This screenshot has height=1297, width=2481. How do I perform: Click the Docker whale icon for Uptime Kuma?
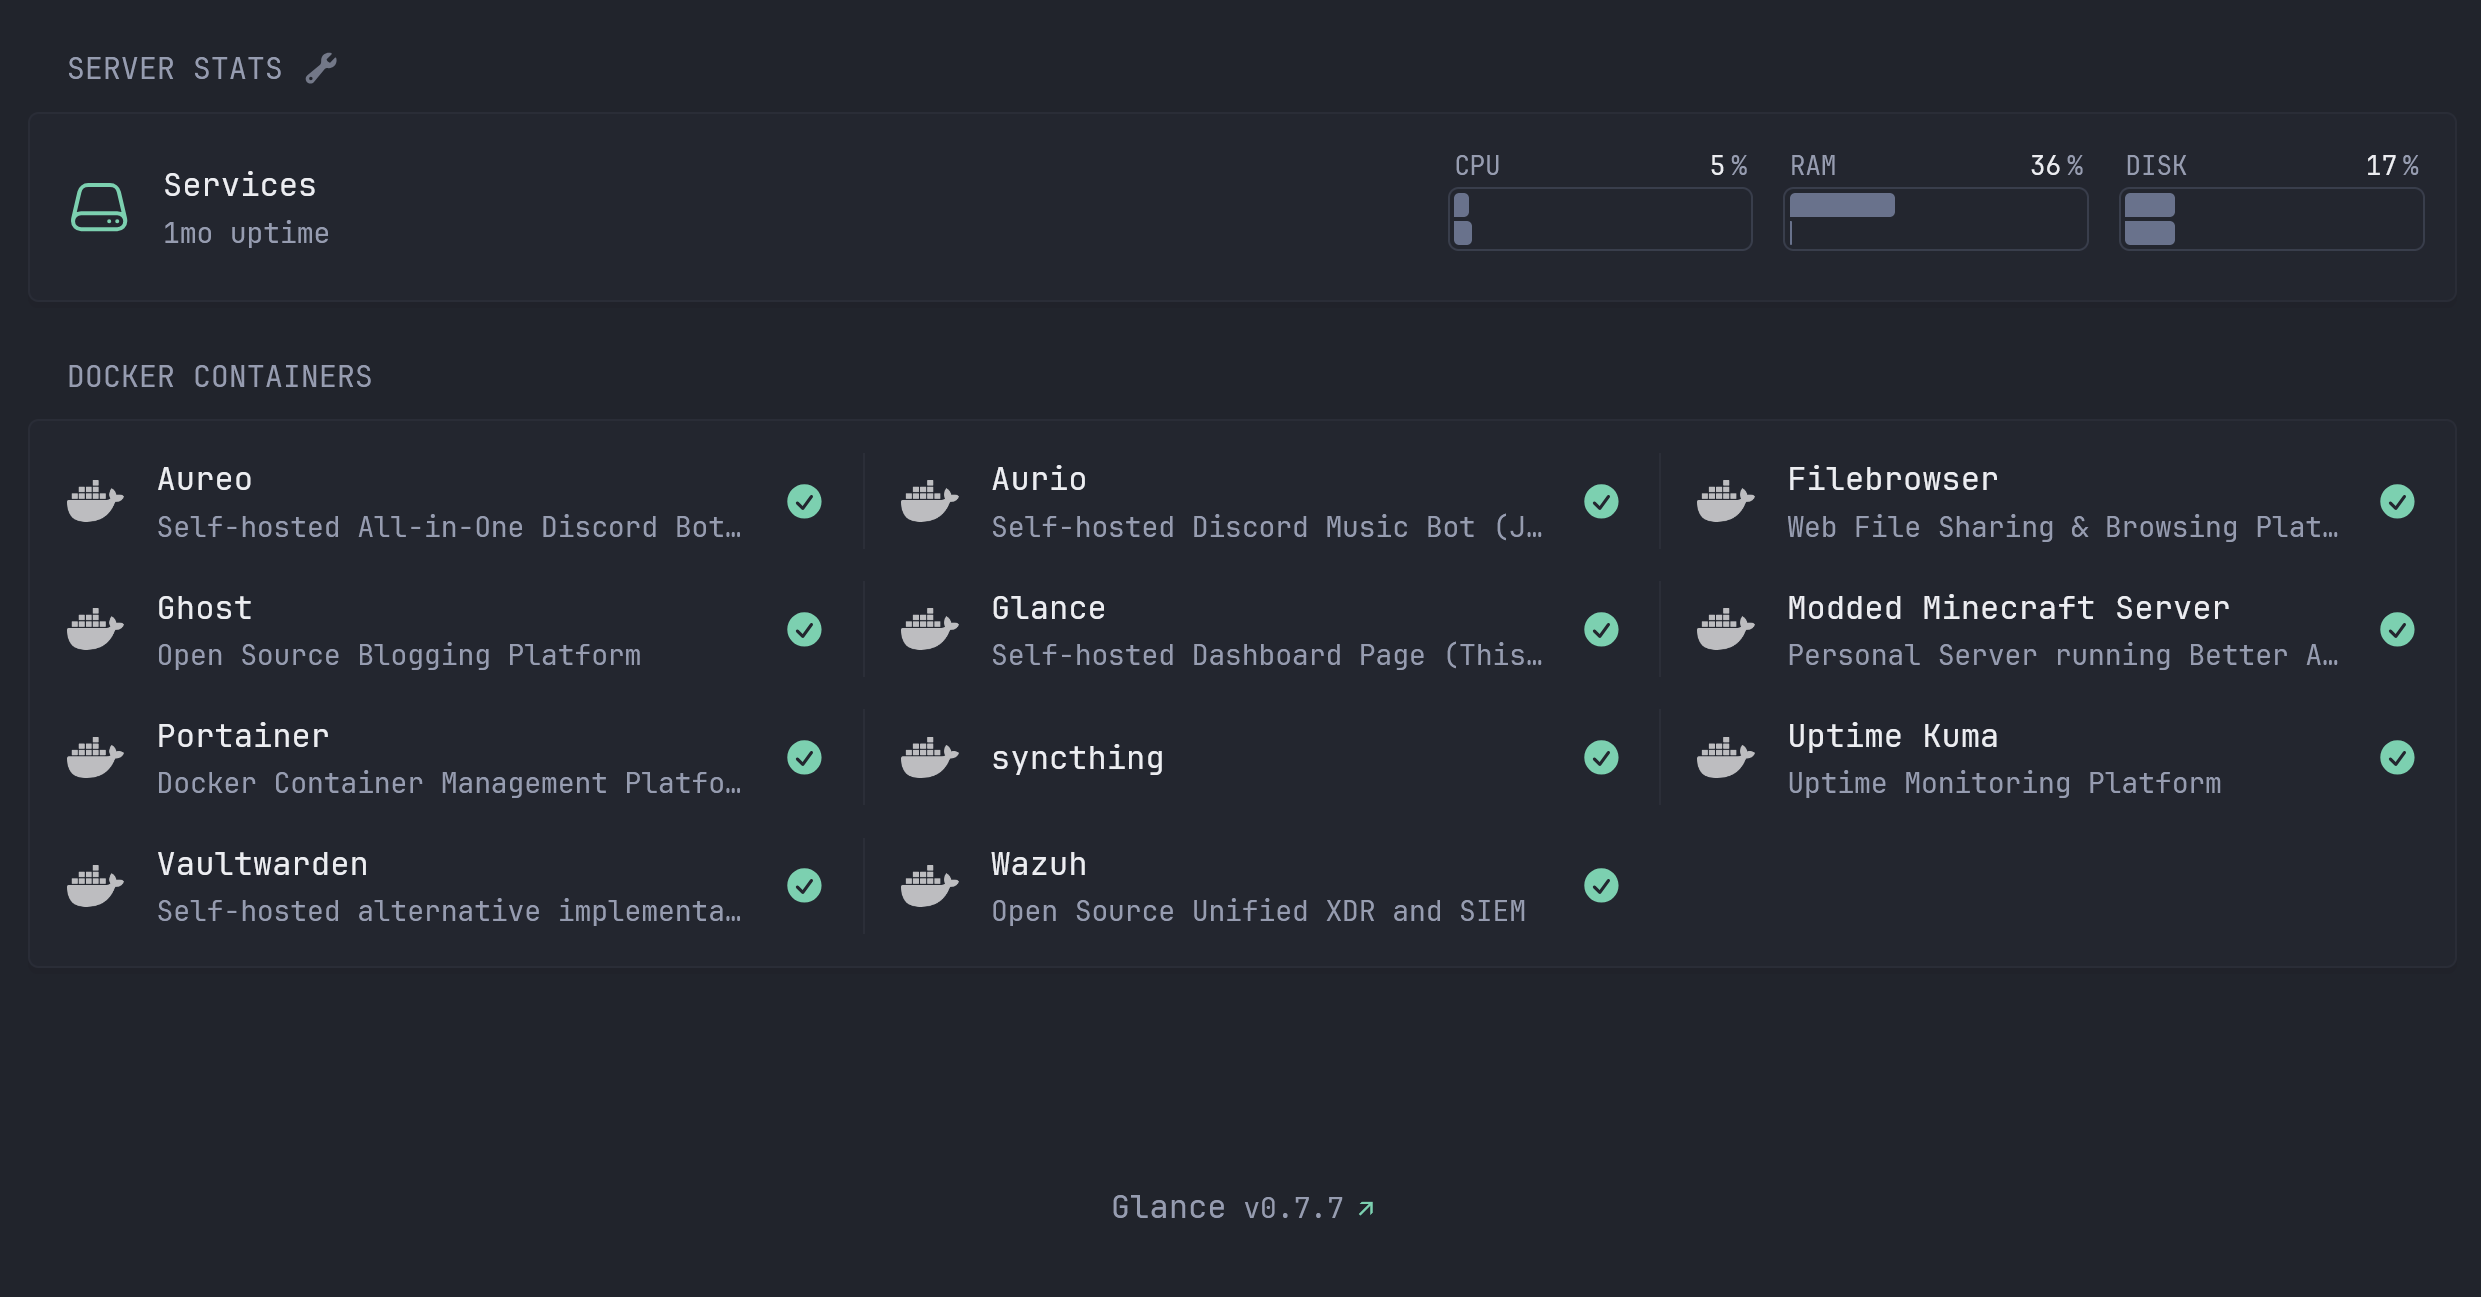click(x=1725, y=757)
